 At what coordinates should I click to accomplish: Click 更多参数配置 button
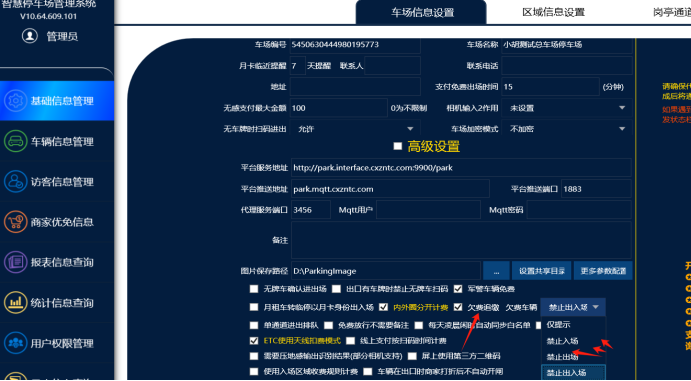(x=603, y=271)
